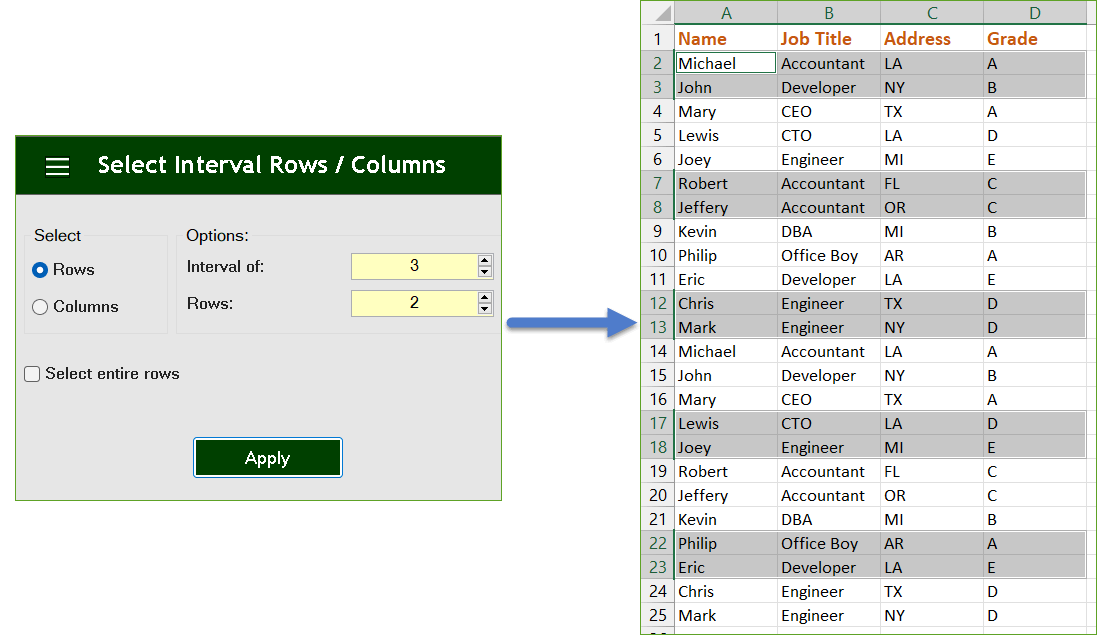
Task: Click Engineer cell in row 6
Action: coord(828,160)
